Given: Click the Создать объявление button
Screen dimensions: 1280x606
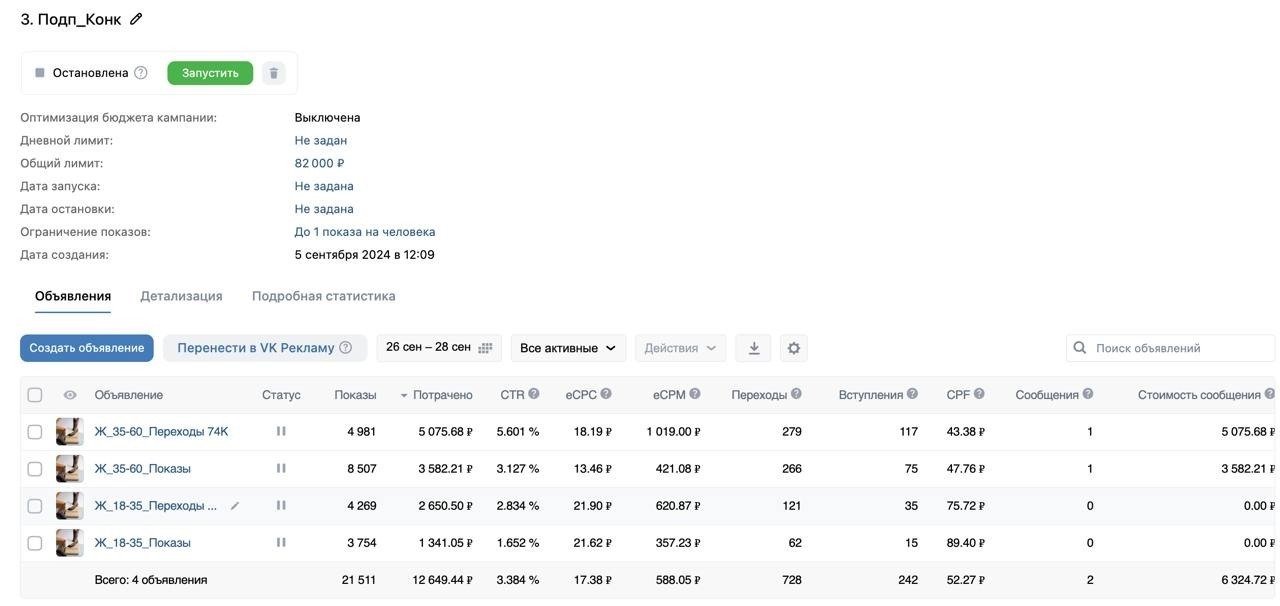Looking at the screenshot, I should [87, 348].
